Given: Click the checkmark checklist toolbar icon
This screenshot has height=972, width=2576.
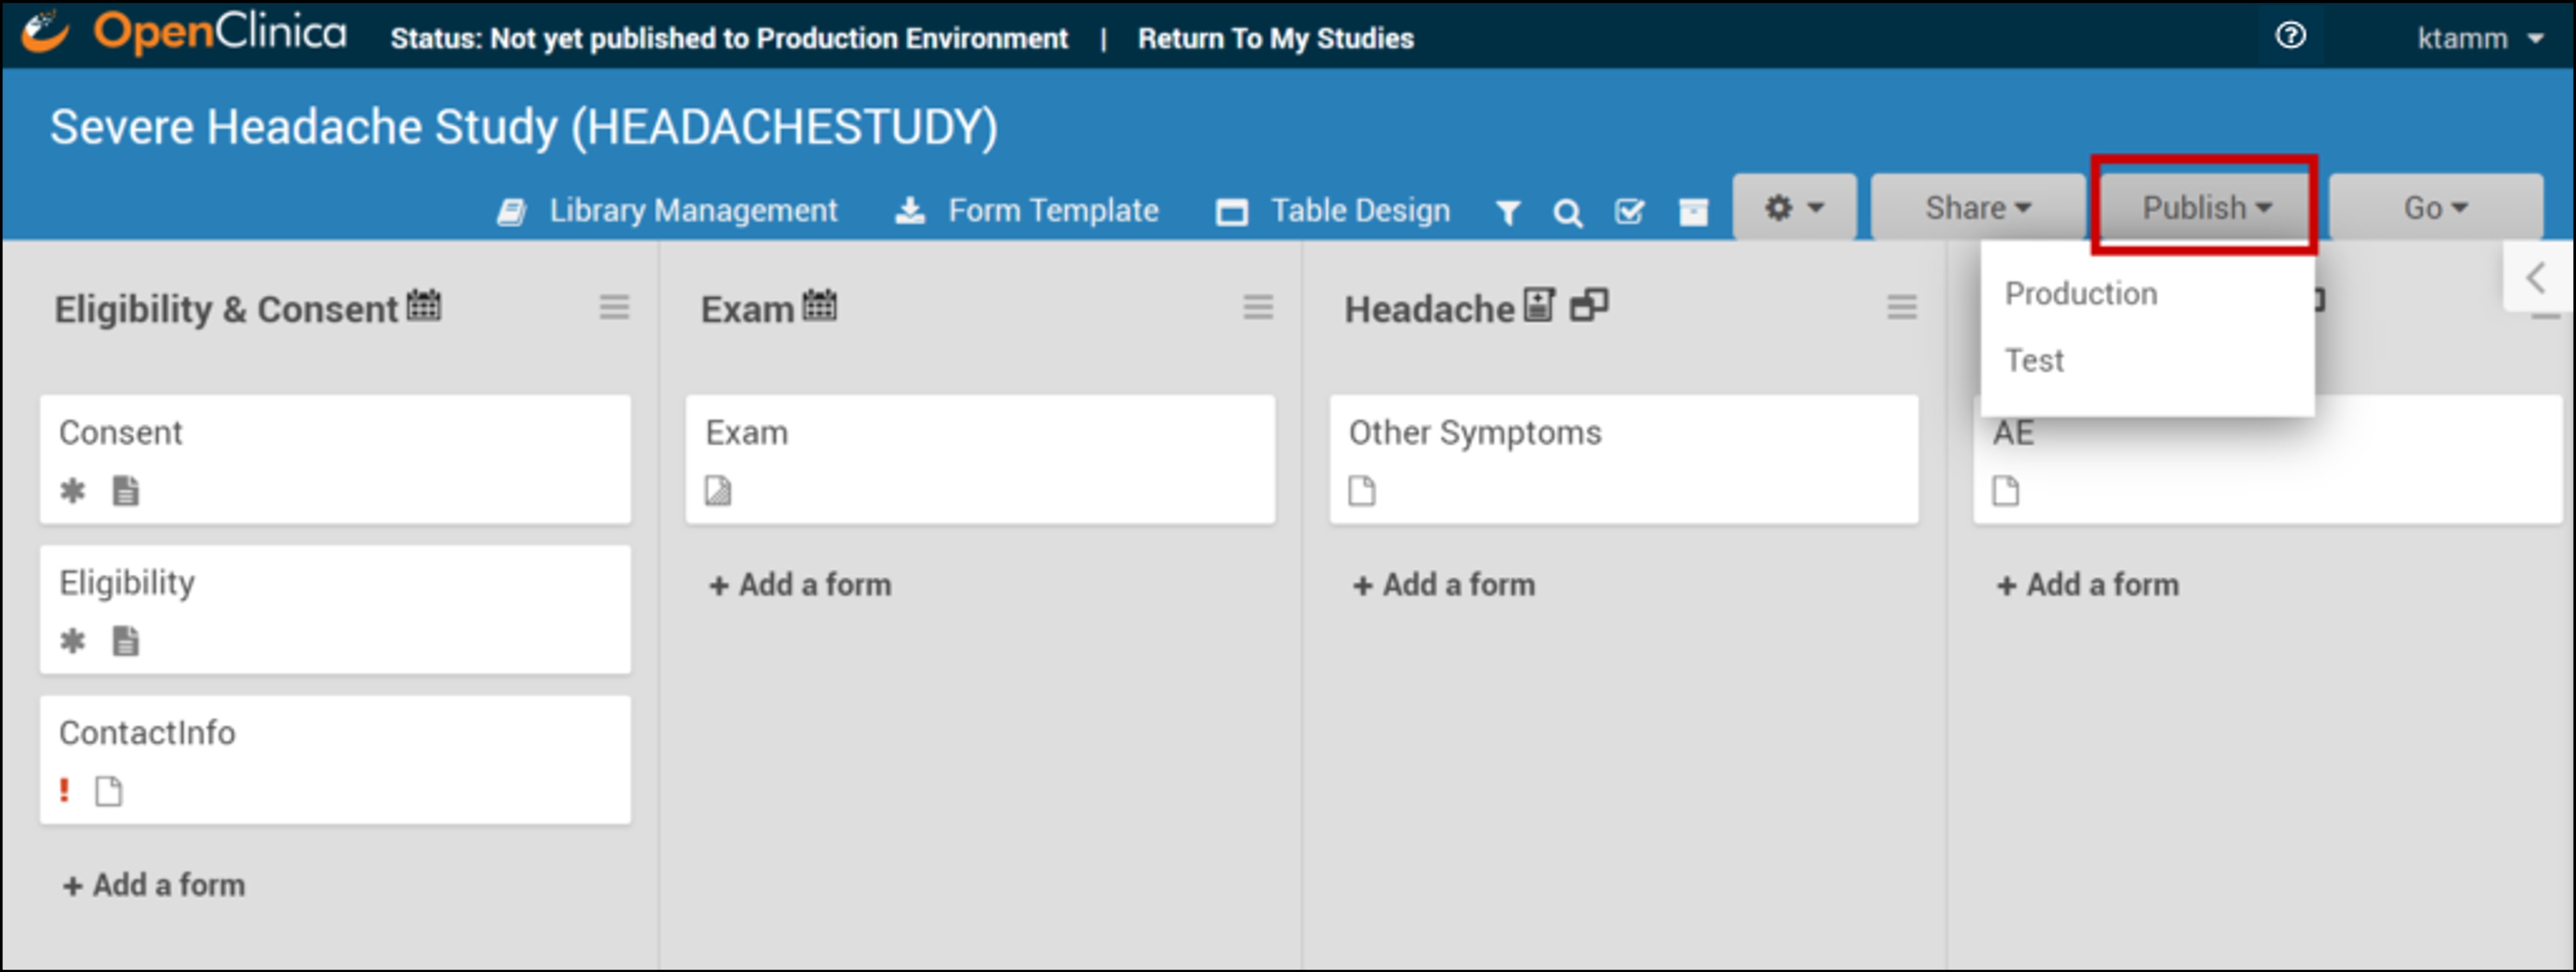Looking at the screenshot, I should tap(1629, 211).
